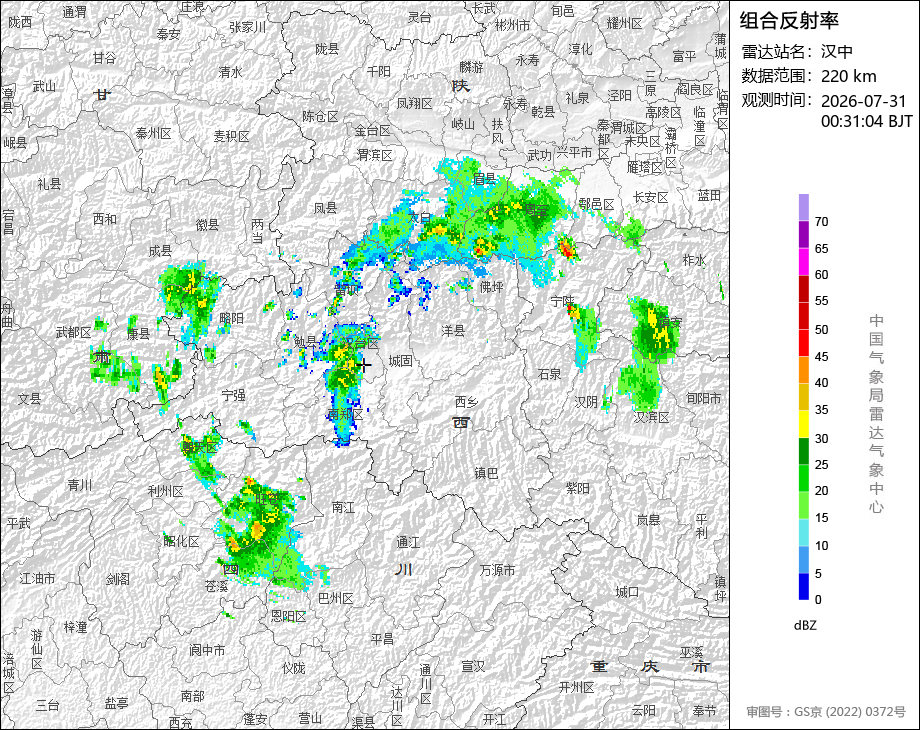Click the 南江 label
The width and height of the screenshot is (920, 730).
click(343, 507)
